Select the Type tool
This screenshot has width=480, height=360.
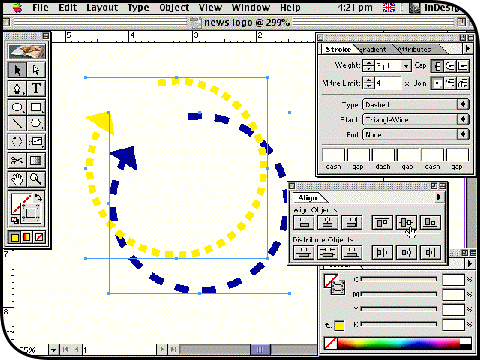36,89
